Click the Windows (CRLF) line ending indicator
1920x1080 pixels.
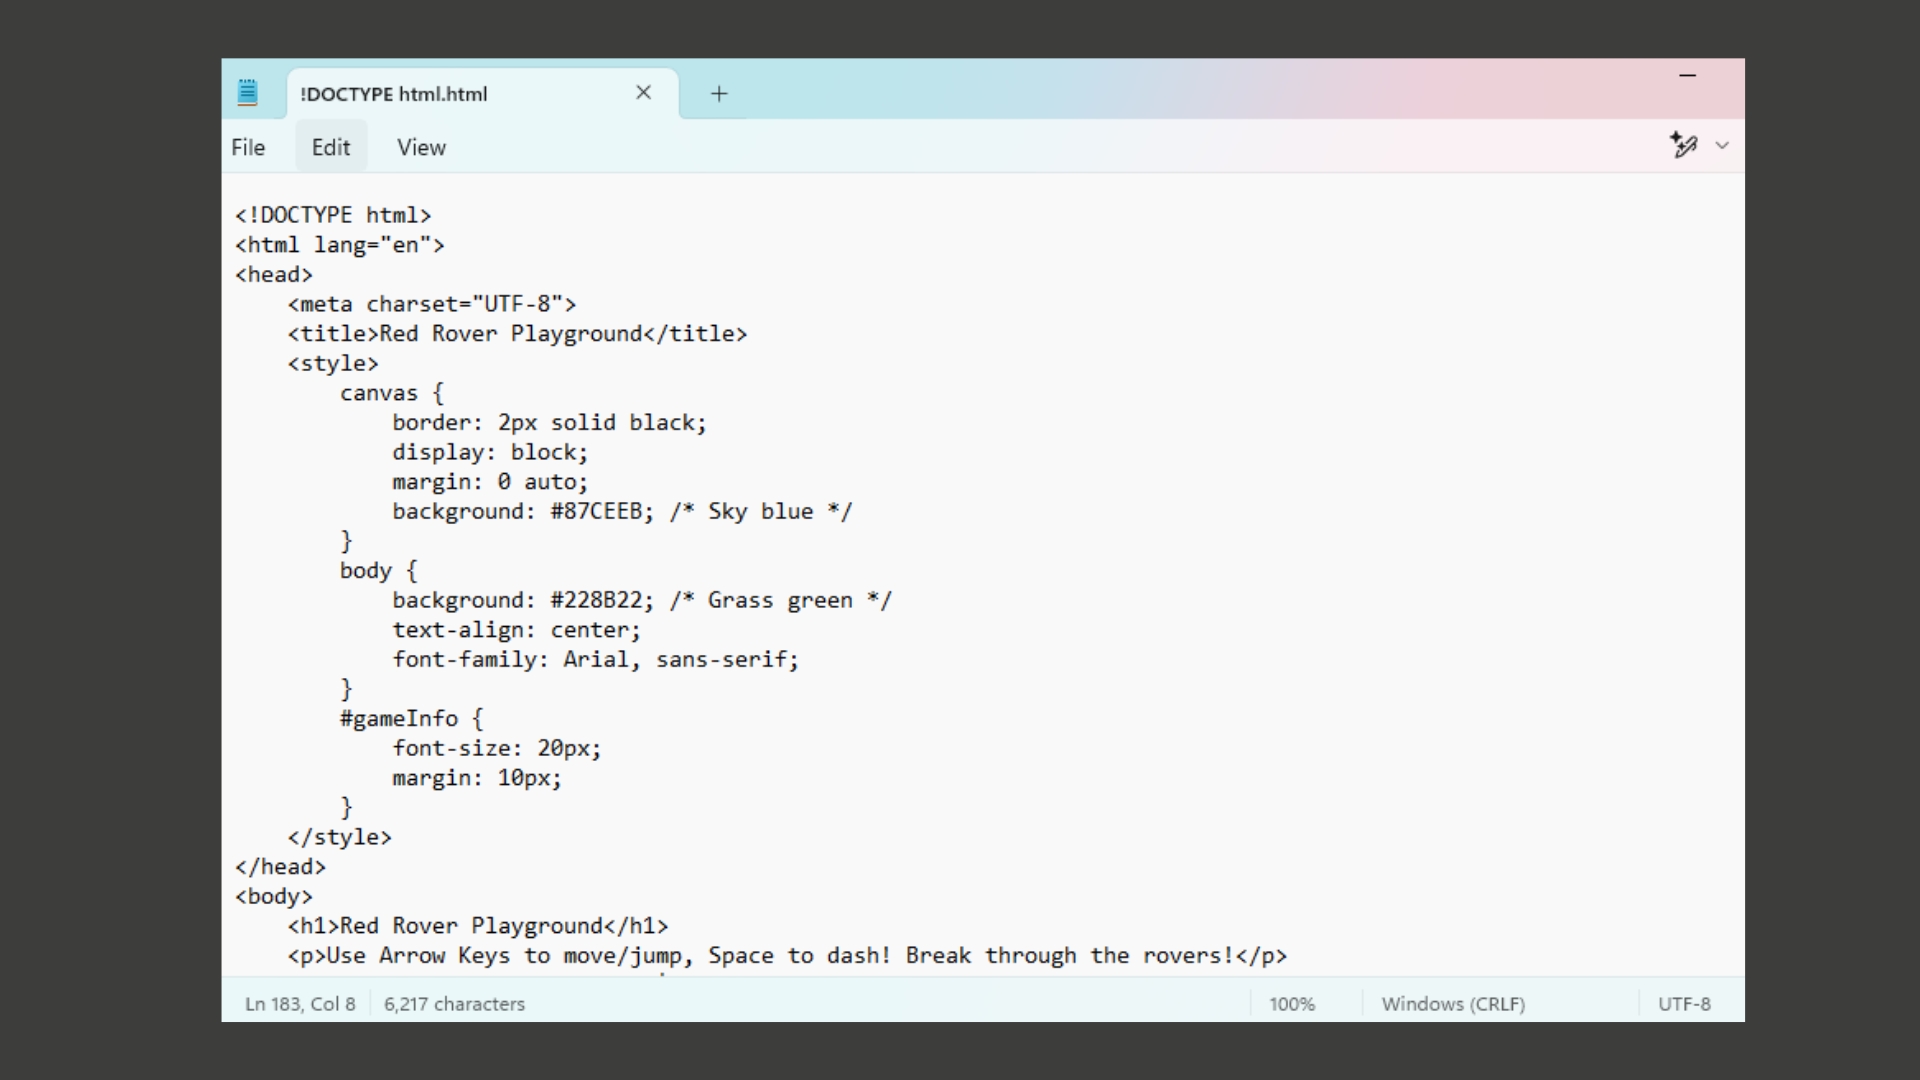pos(1453,1004)
